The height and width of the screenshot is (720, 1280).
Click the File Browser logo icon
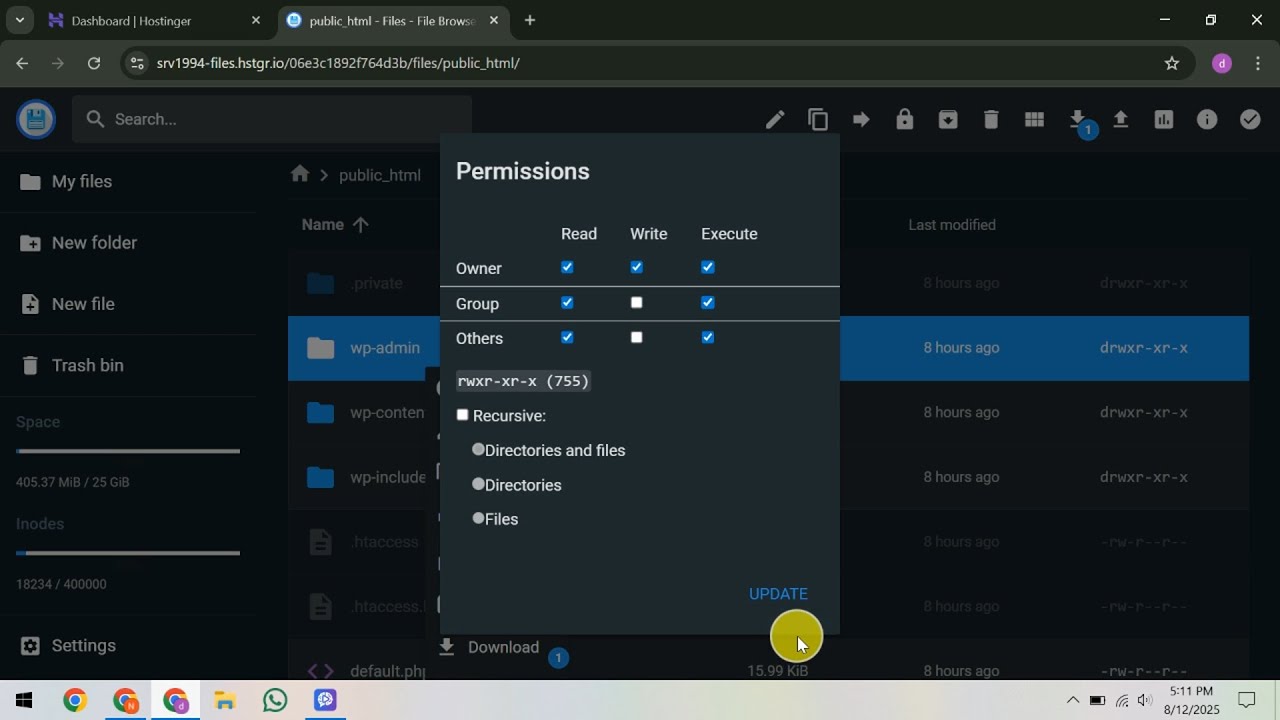(36, 120)
